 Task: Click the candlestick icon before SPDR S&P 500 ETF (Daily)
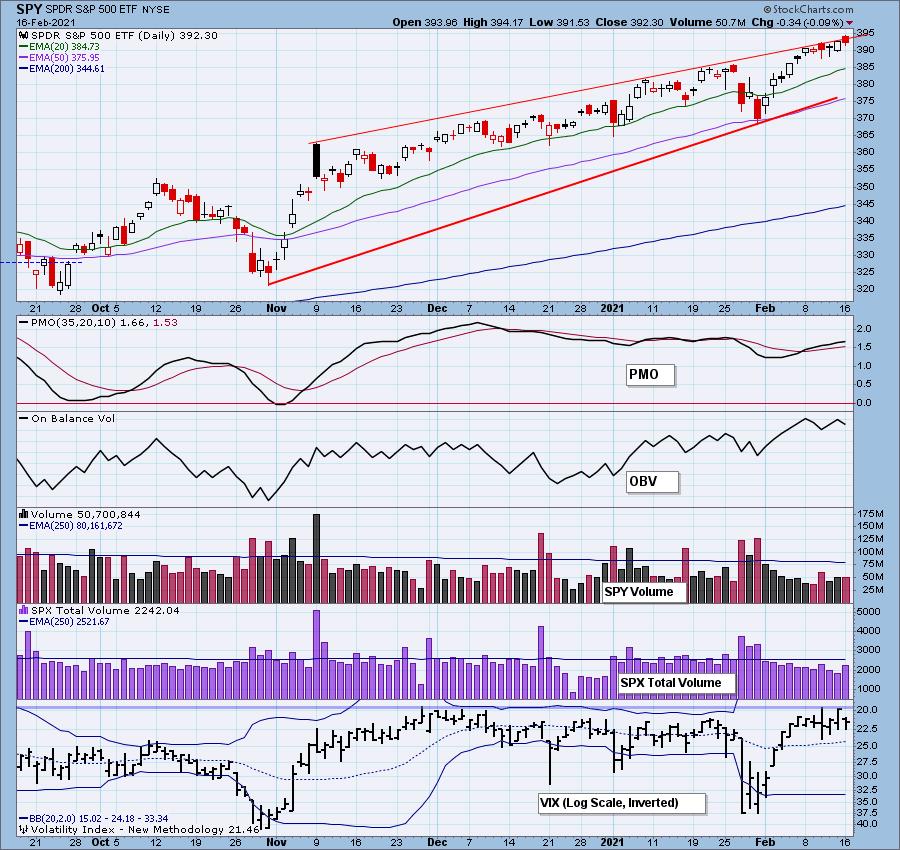coord(24,36)
